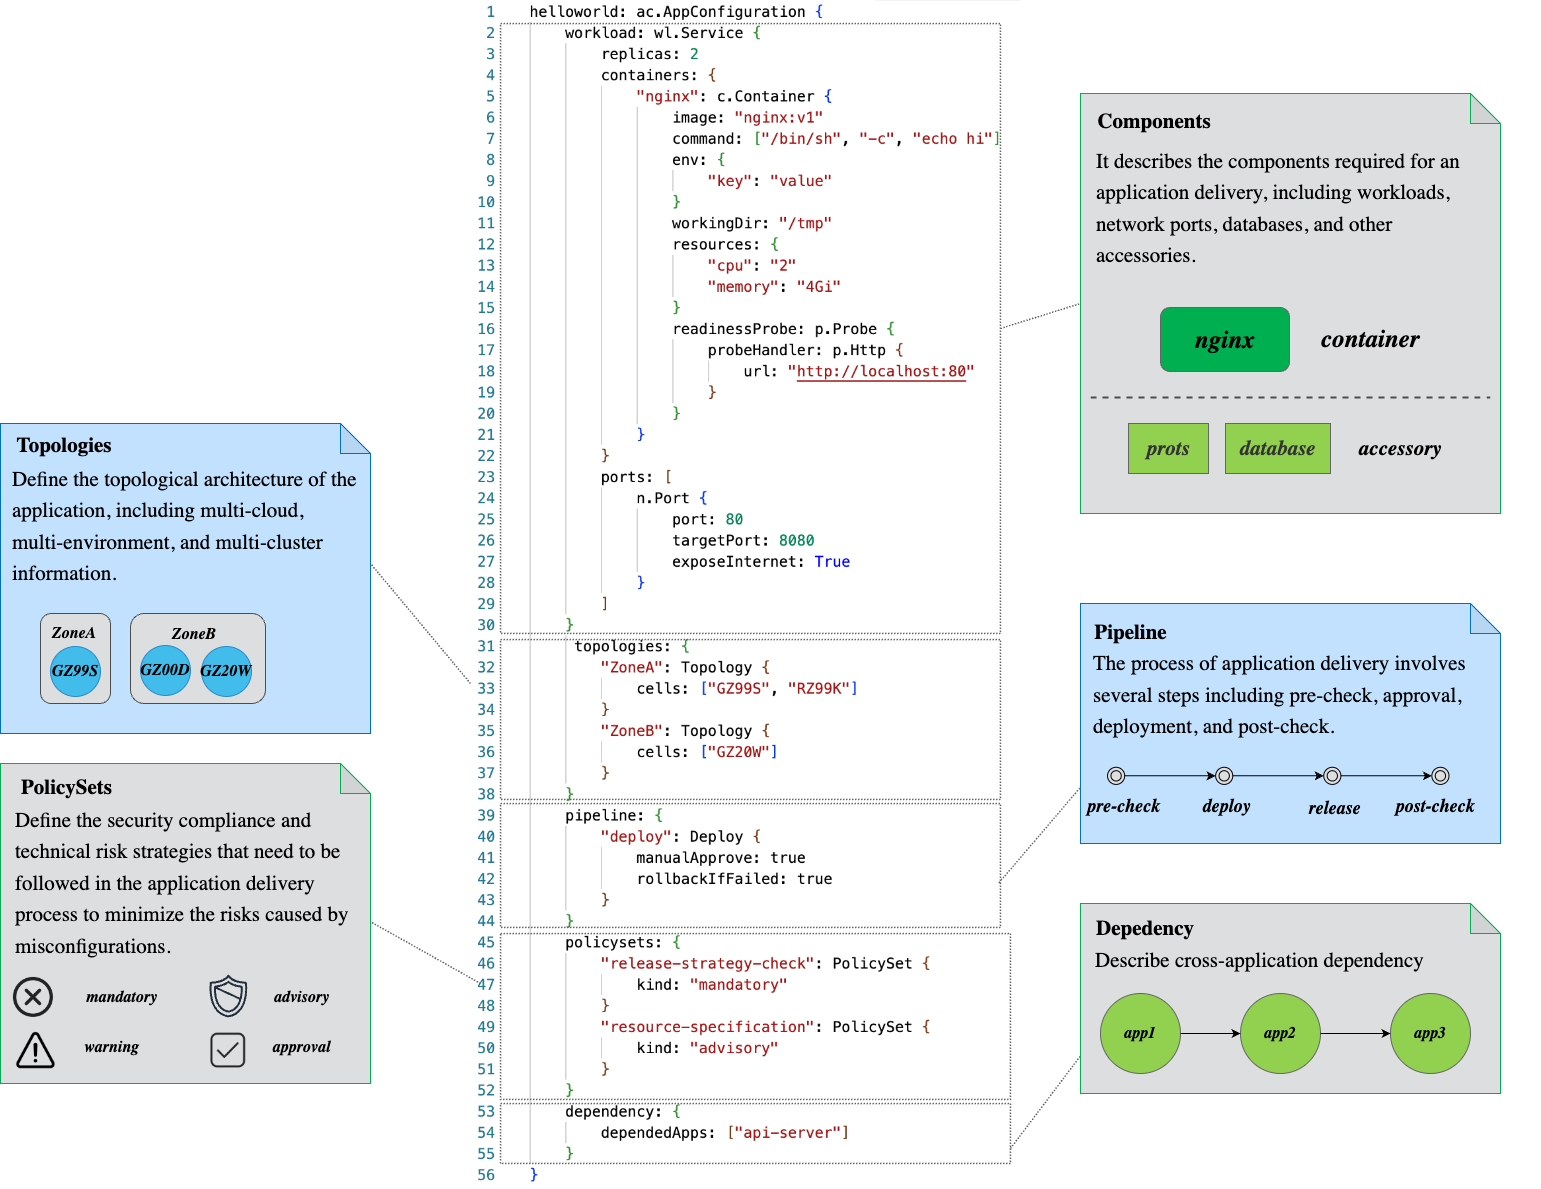Click the Topologies panel title
Viewport: 1541px width, 1189px height.
click(64, 445)
